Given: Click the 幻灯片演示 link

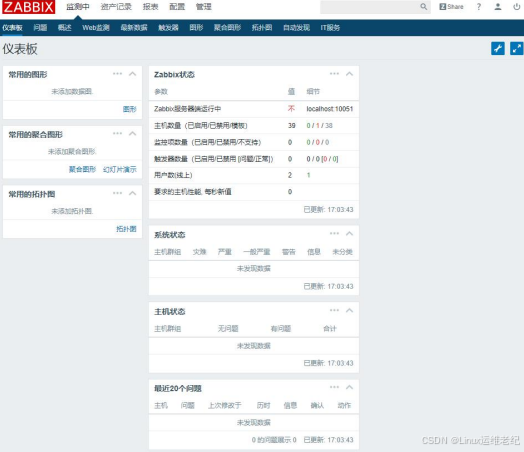Looking at the screenshot, I should pos(120,169).
